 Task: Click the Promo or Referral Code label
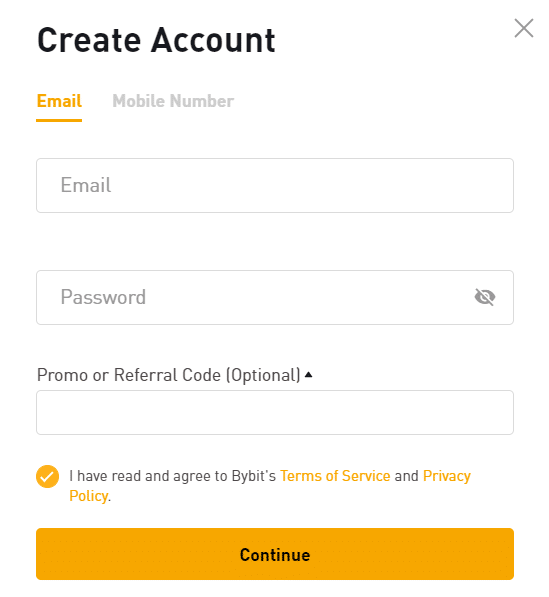click(x=169, y=375)
